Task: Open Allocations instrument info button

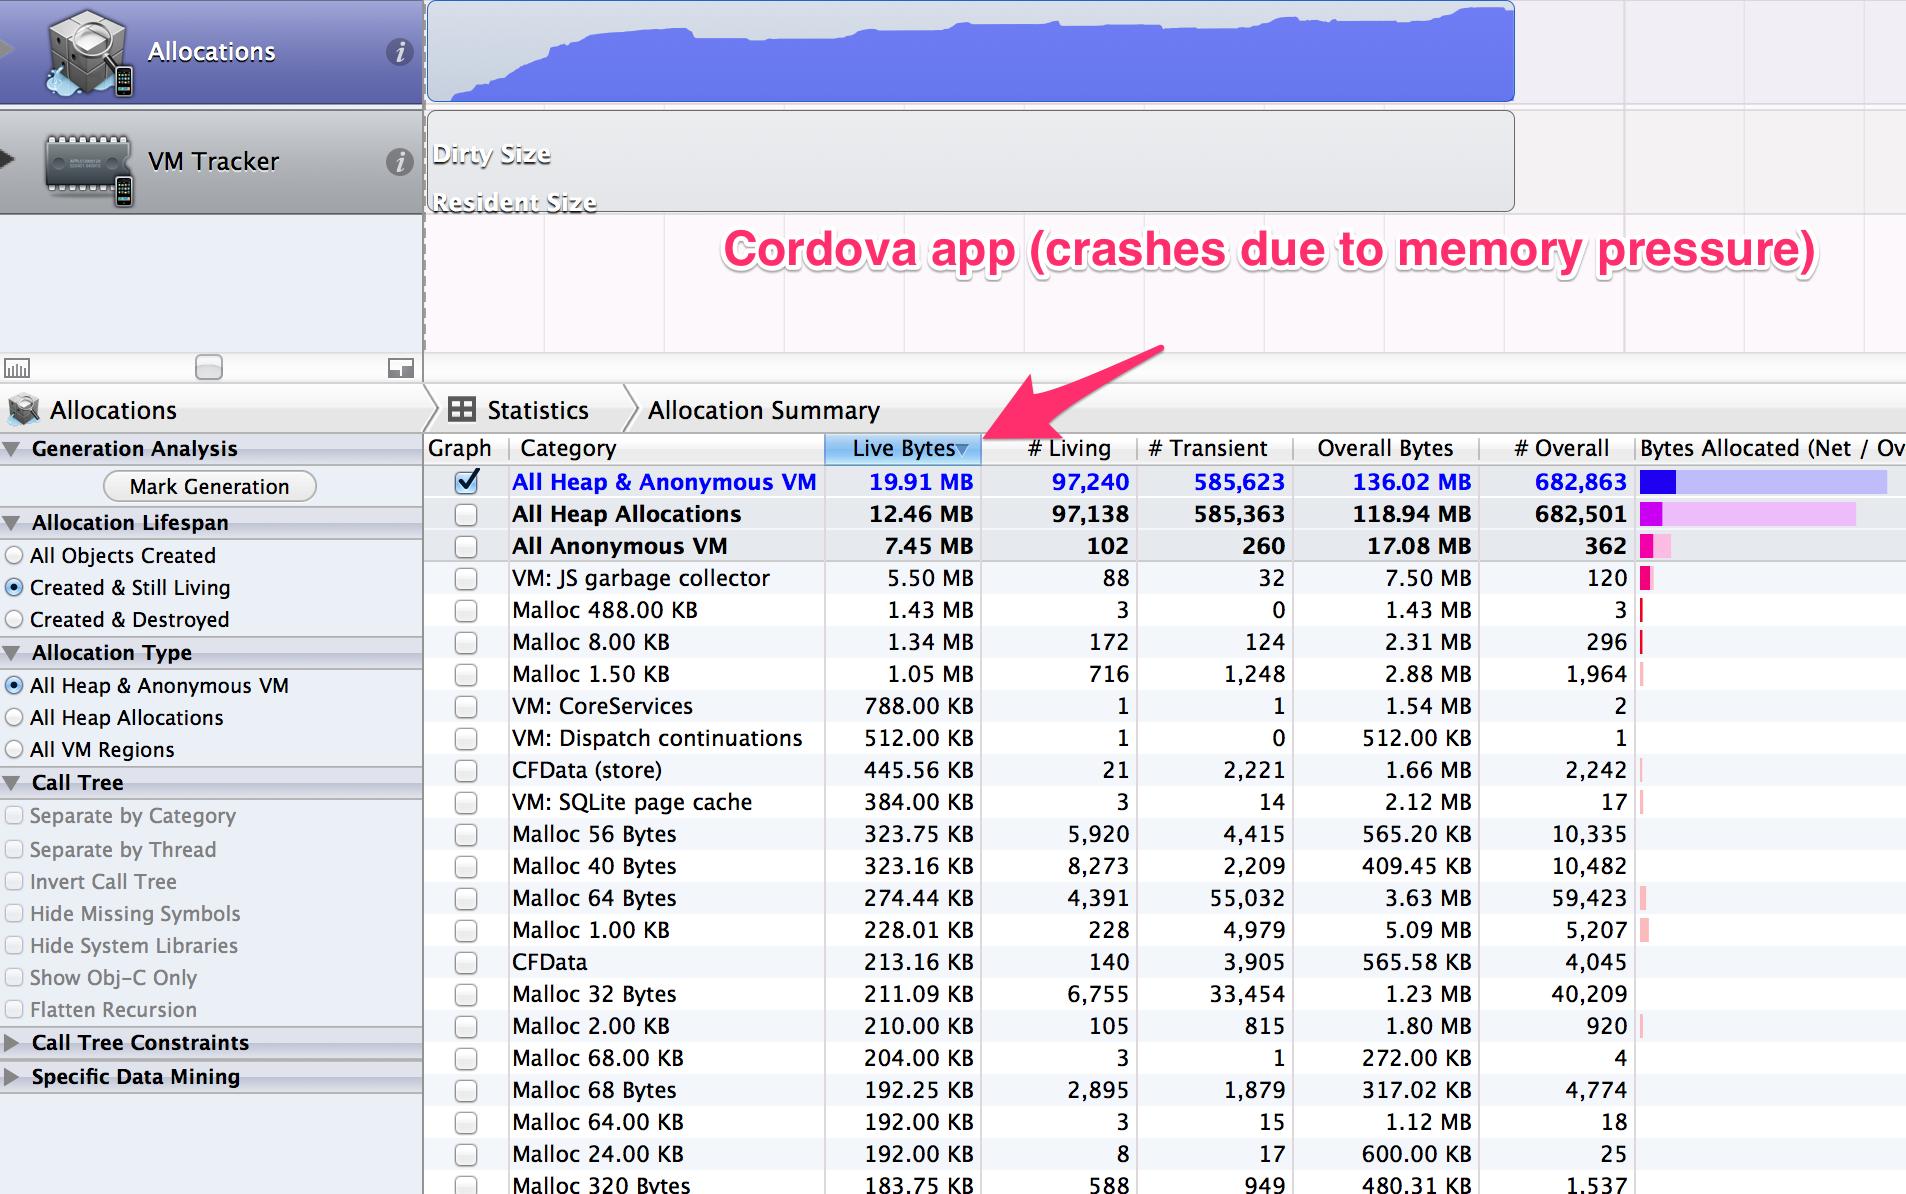Action: (399, 52)
